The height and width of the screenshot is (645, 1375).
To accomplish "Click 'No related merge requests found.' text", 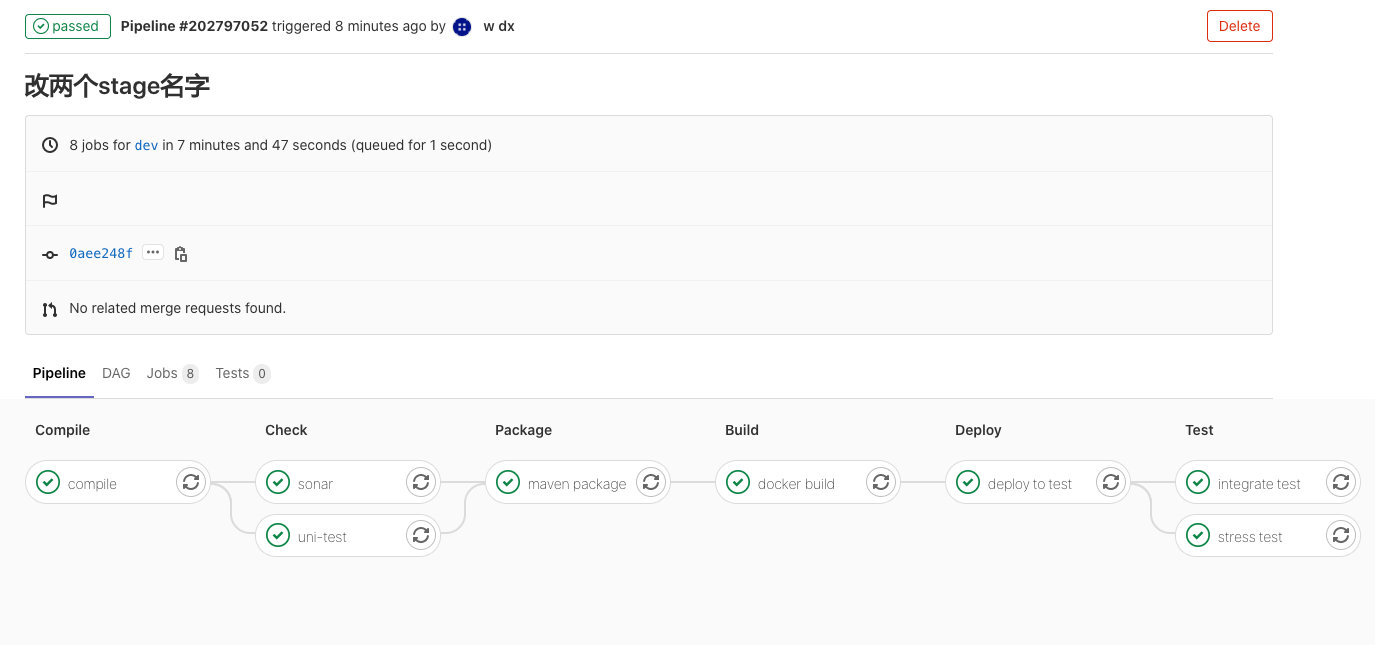I will coord(177,308).
